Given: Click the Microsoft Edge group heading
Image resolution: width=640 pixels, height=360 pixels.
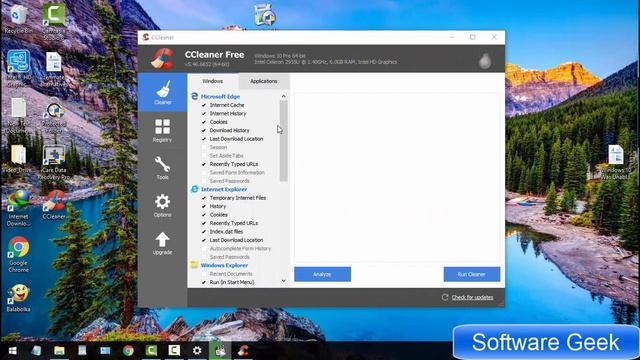Looking at the screenshot, I should (x=220, y=96).
